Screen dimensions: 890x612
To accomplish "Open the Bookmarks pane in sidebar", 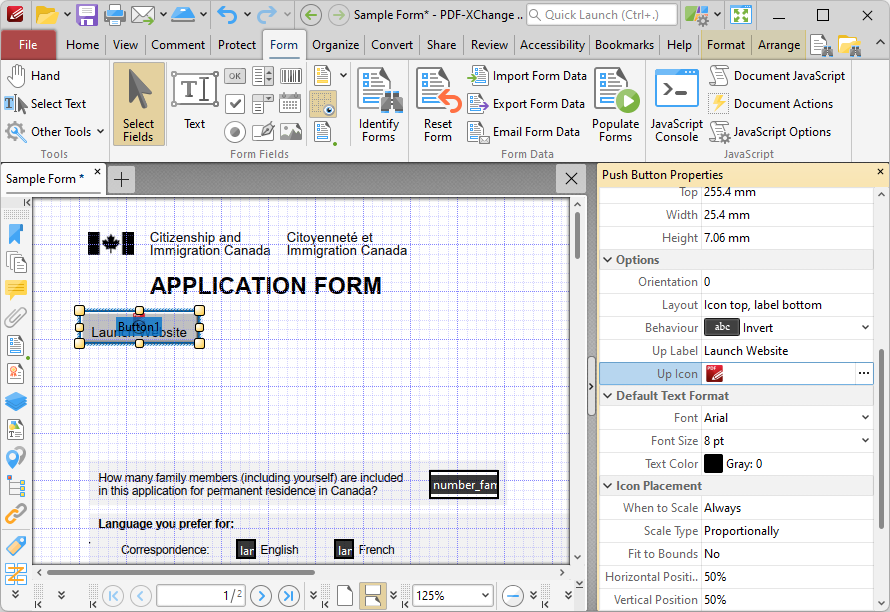I will point(16,234).
